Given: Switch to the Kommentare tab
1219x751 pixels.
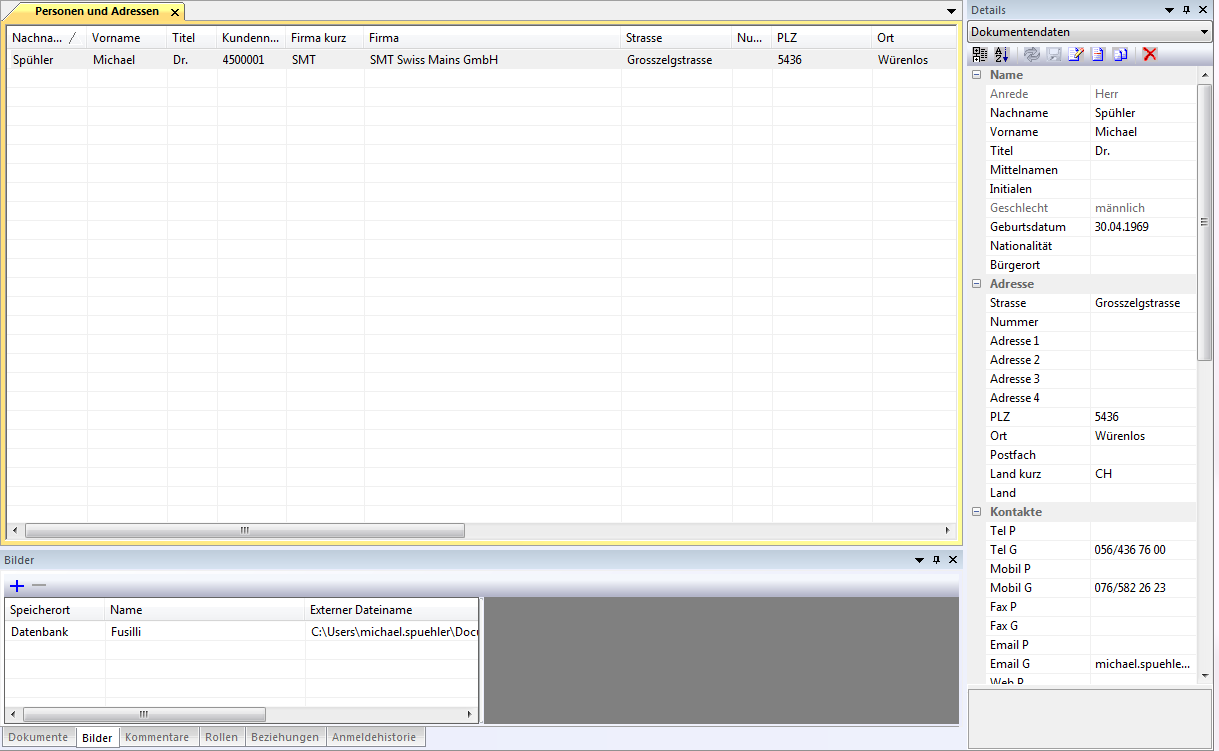Looking at the screenshot, I should click(x=157, y=737).
